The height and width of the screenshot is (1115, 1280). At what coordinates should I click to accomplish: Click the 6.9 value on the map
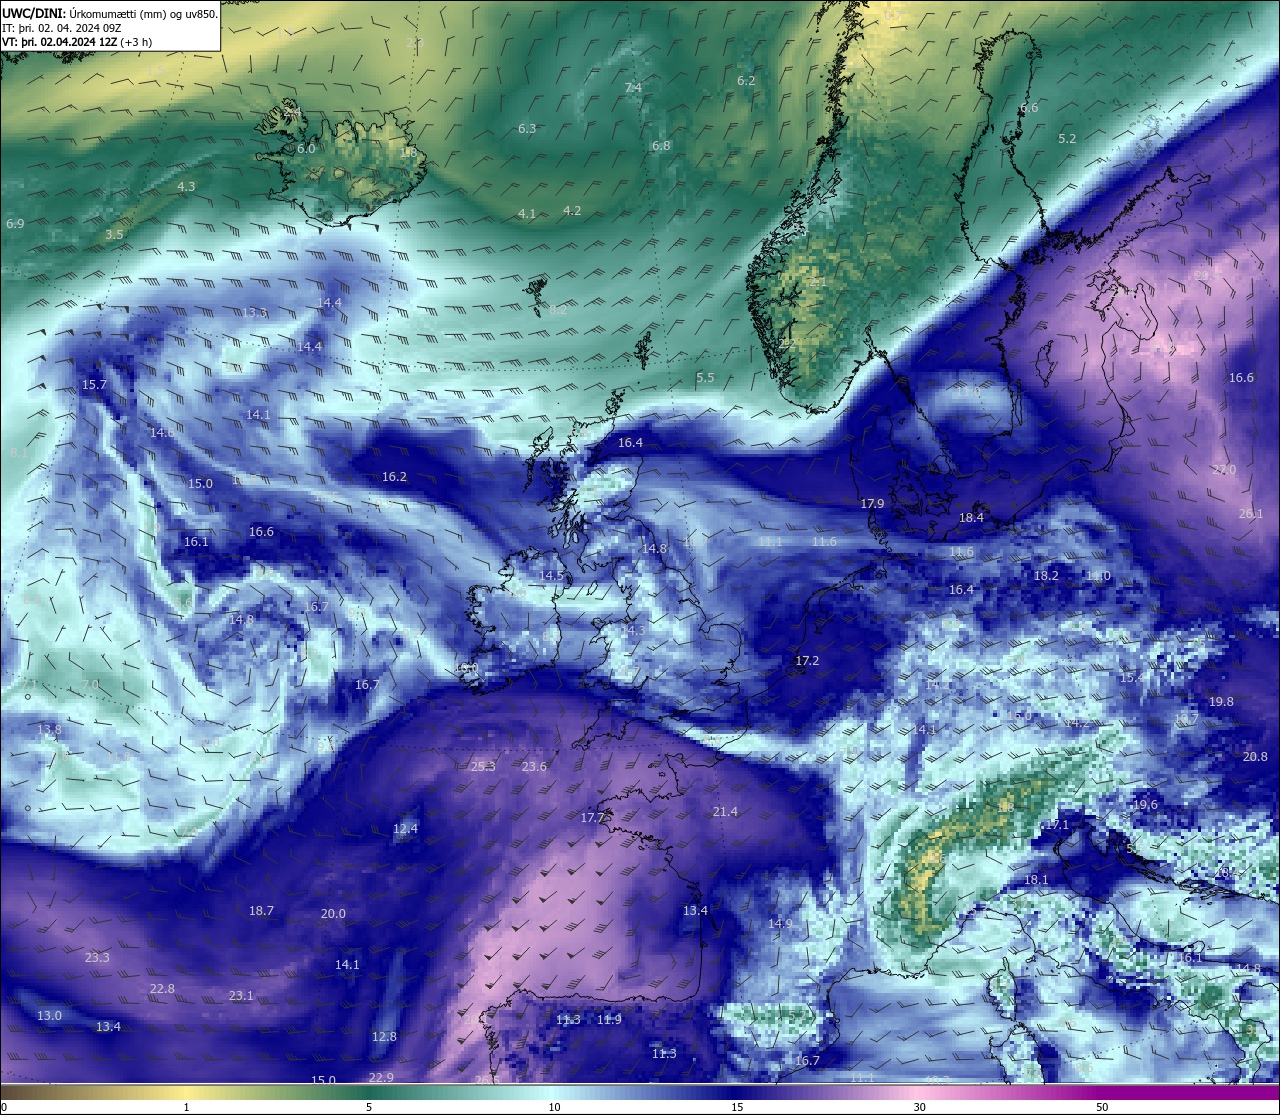(x=14, y=223)
